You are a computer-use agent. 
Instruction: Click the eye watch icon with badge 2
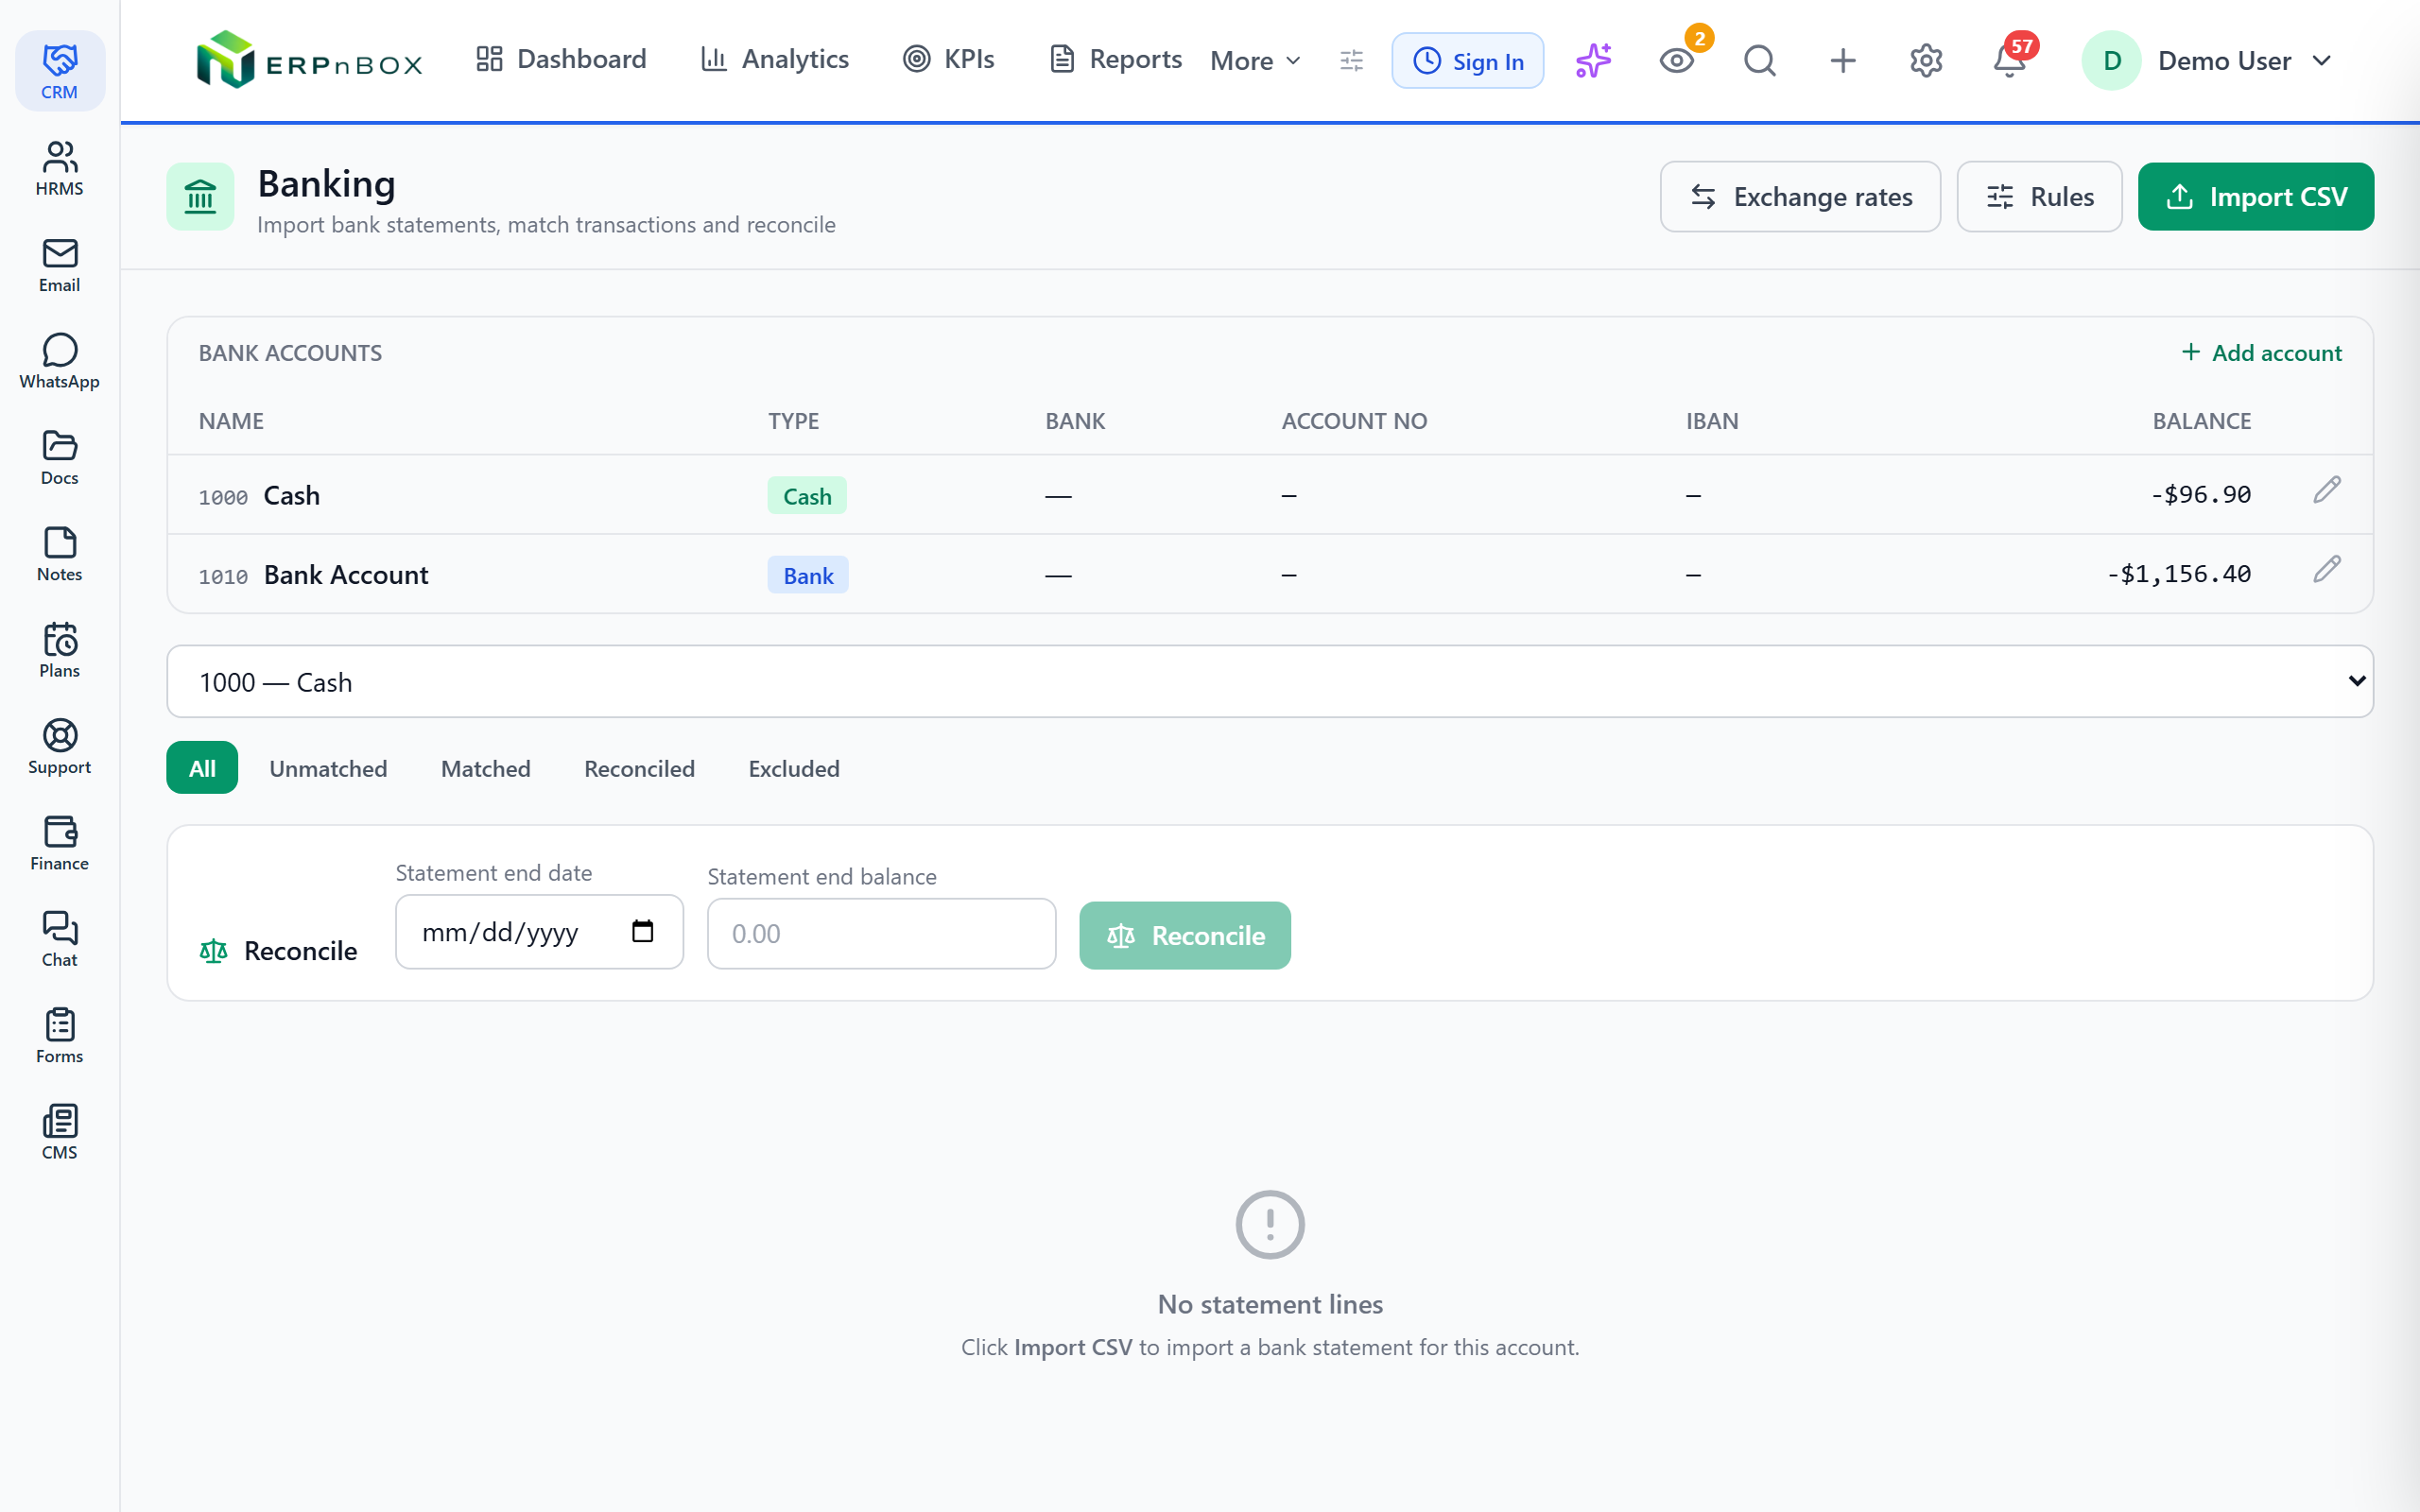point(1677,61)
